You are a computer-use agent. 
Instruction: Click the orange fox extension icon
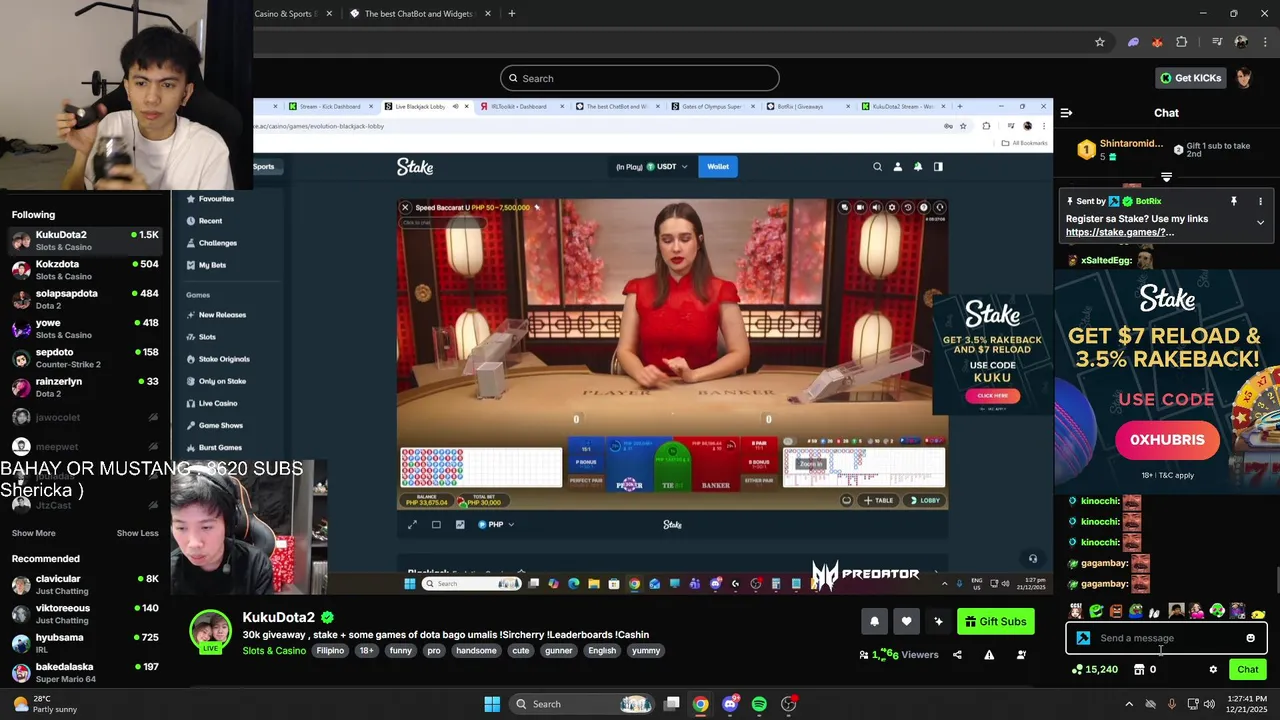tap(1157, 42)
